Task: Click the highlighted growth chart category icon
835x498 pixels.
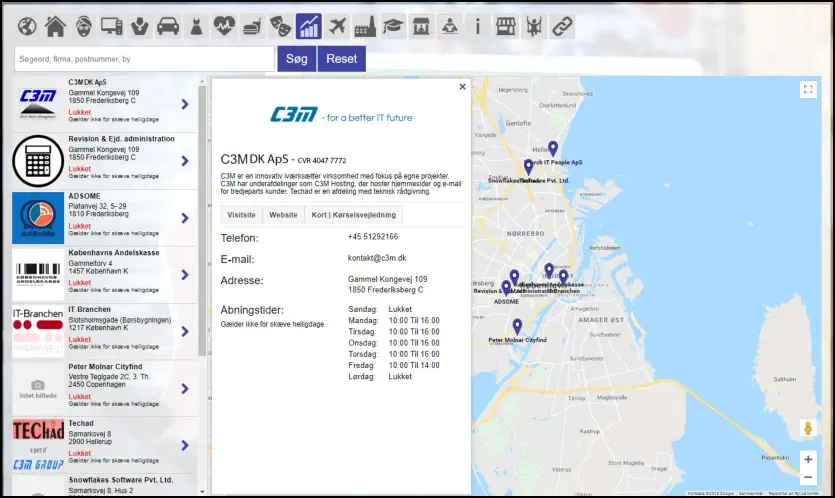Action: pos(309,26)
